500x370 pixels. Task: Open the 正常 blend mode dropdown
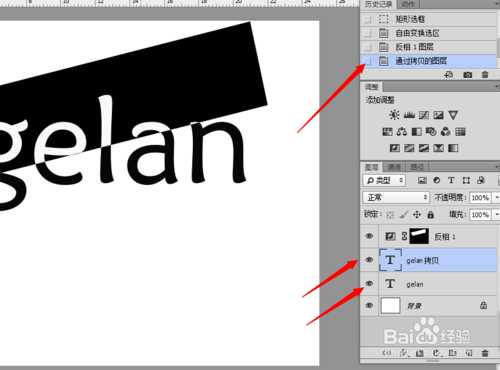pos(396,197)
